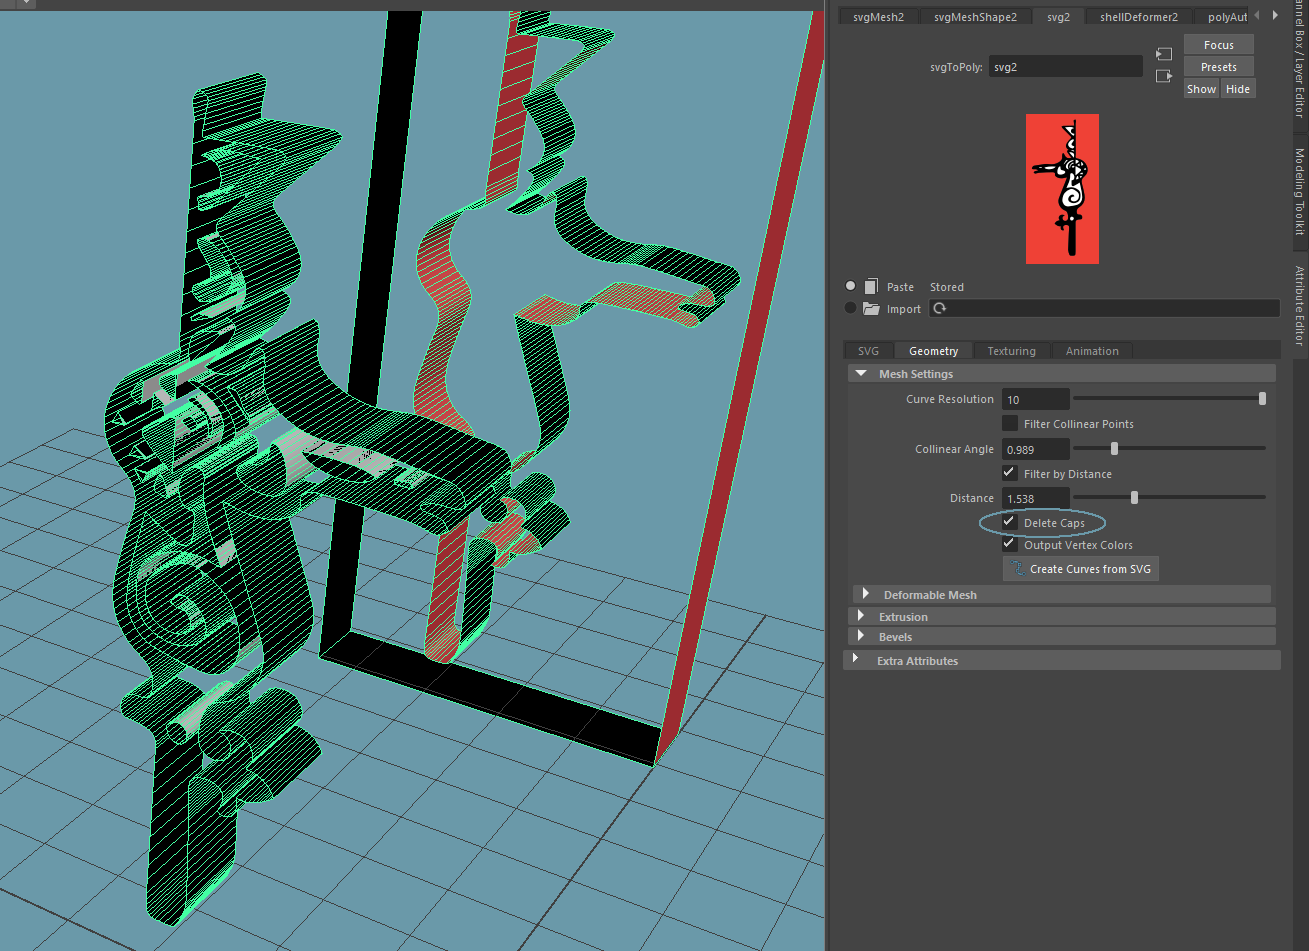
Task: Toggle the Delete Caps checkbox
Action: pos(1010,522)
